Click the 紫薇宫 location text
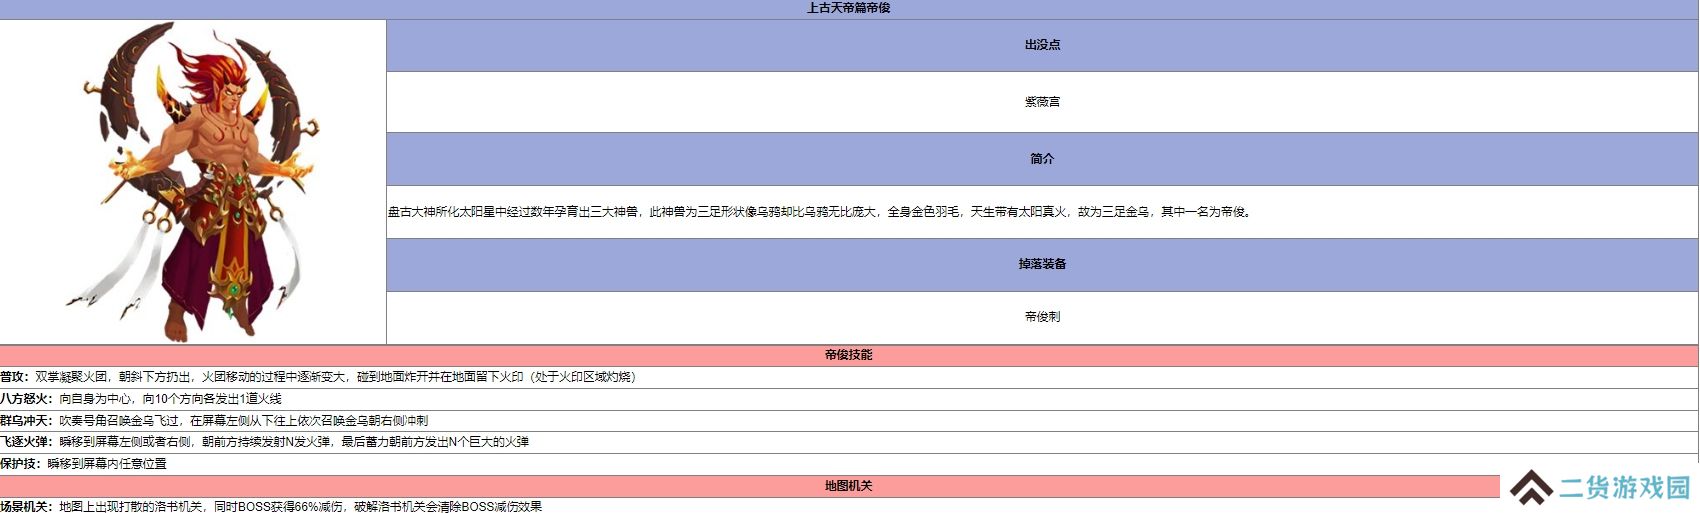Image resolution: width=1700 pixels, height=513 pixels. (1042, 102)
